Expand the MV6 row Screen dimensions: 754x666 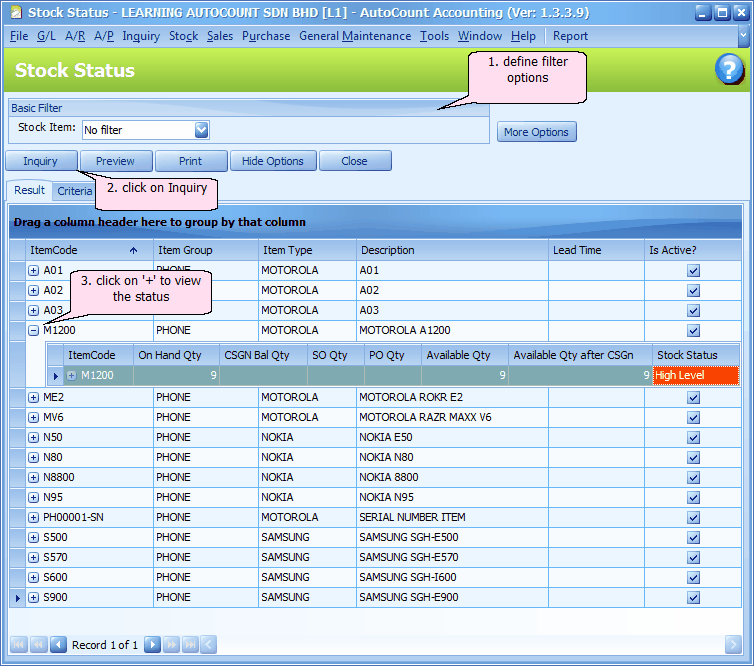tap(33, 417)
